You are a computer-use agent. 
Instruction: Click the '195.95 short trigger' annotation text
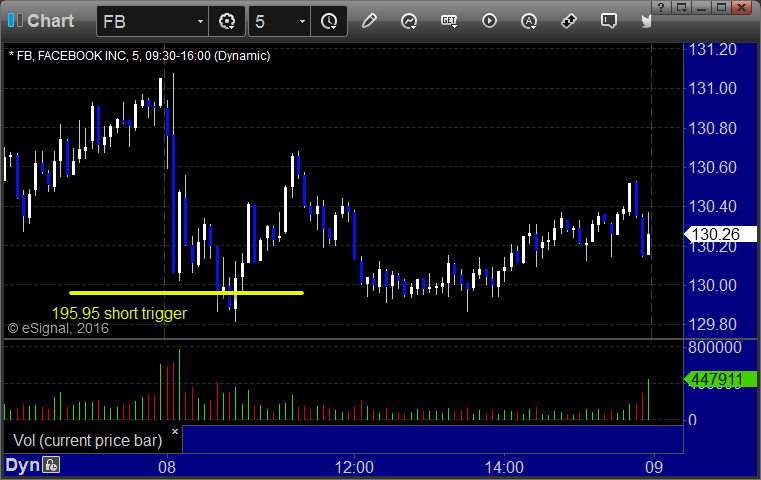click(x=119, y=313)
